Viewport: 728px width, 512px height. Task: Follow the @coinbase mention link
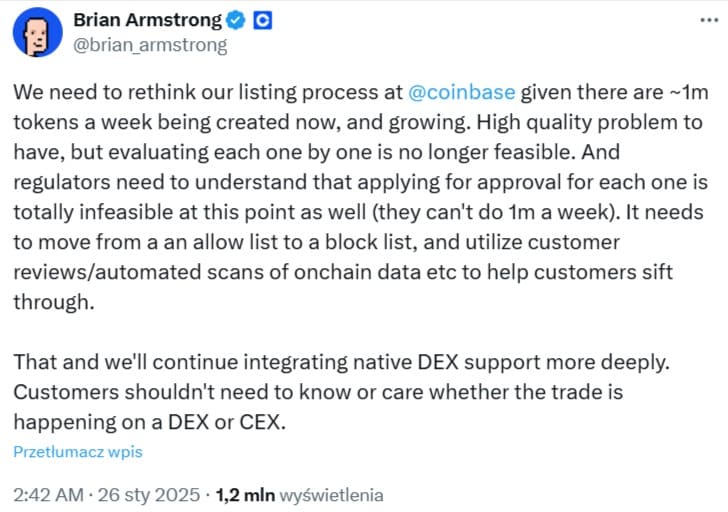[461, 92]
